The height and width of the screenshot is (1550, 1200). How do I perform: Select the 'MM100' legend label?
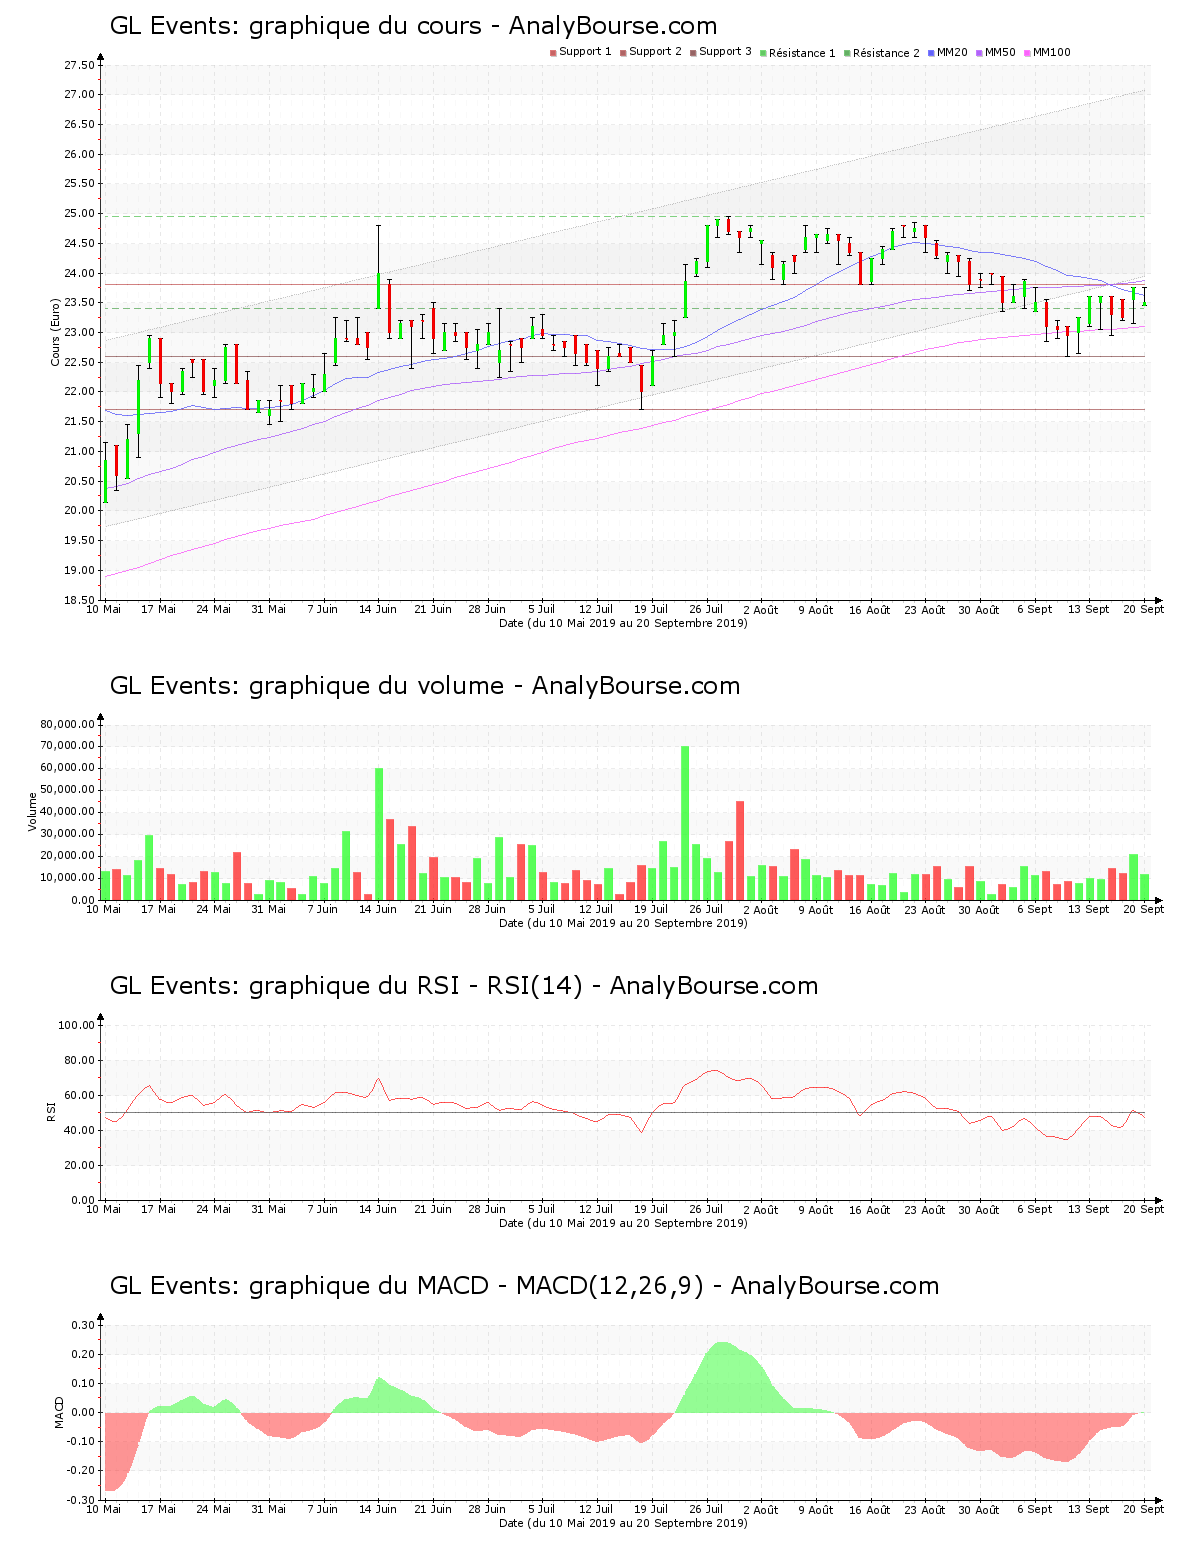click(1052, 52)
